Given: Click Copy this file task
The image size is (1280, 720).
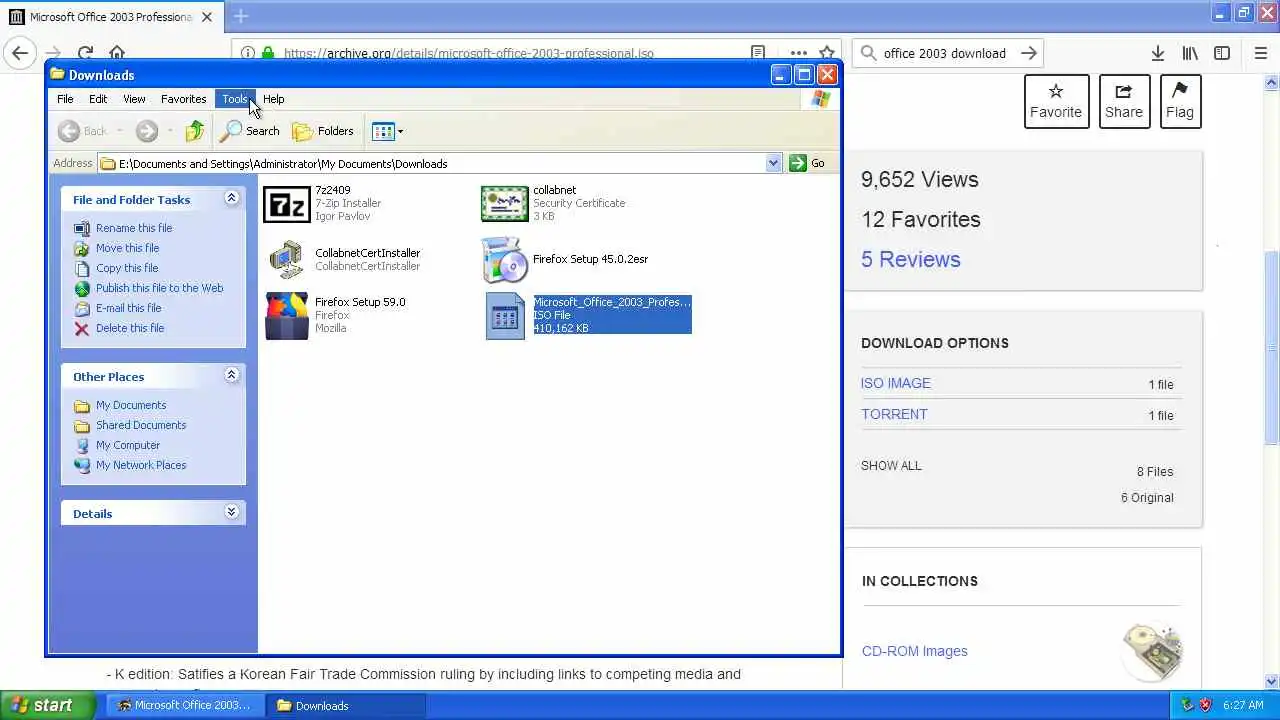Looking at the screenshot, I should click(x=127, y=268).
